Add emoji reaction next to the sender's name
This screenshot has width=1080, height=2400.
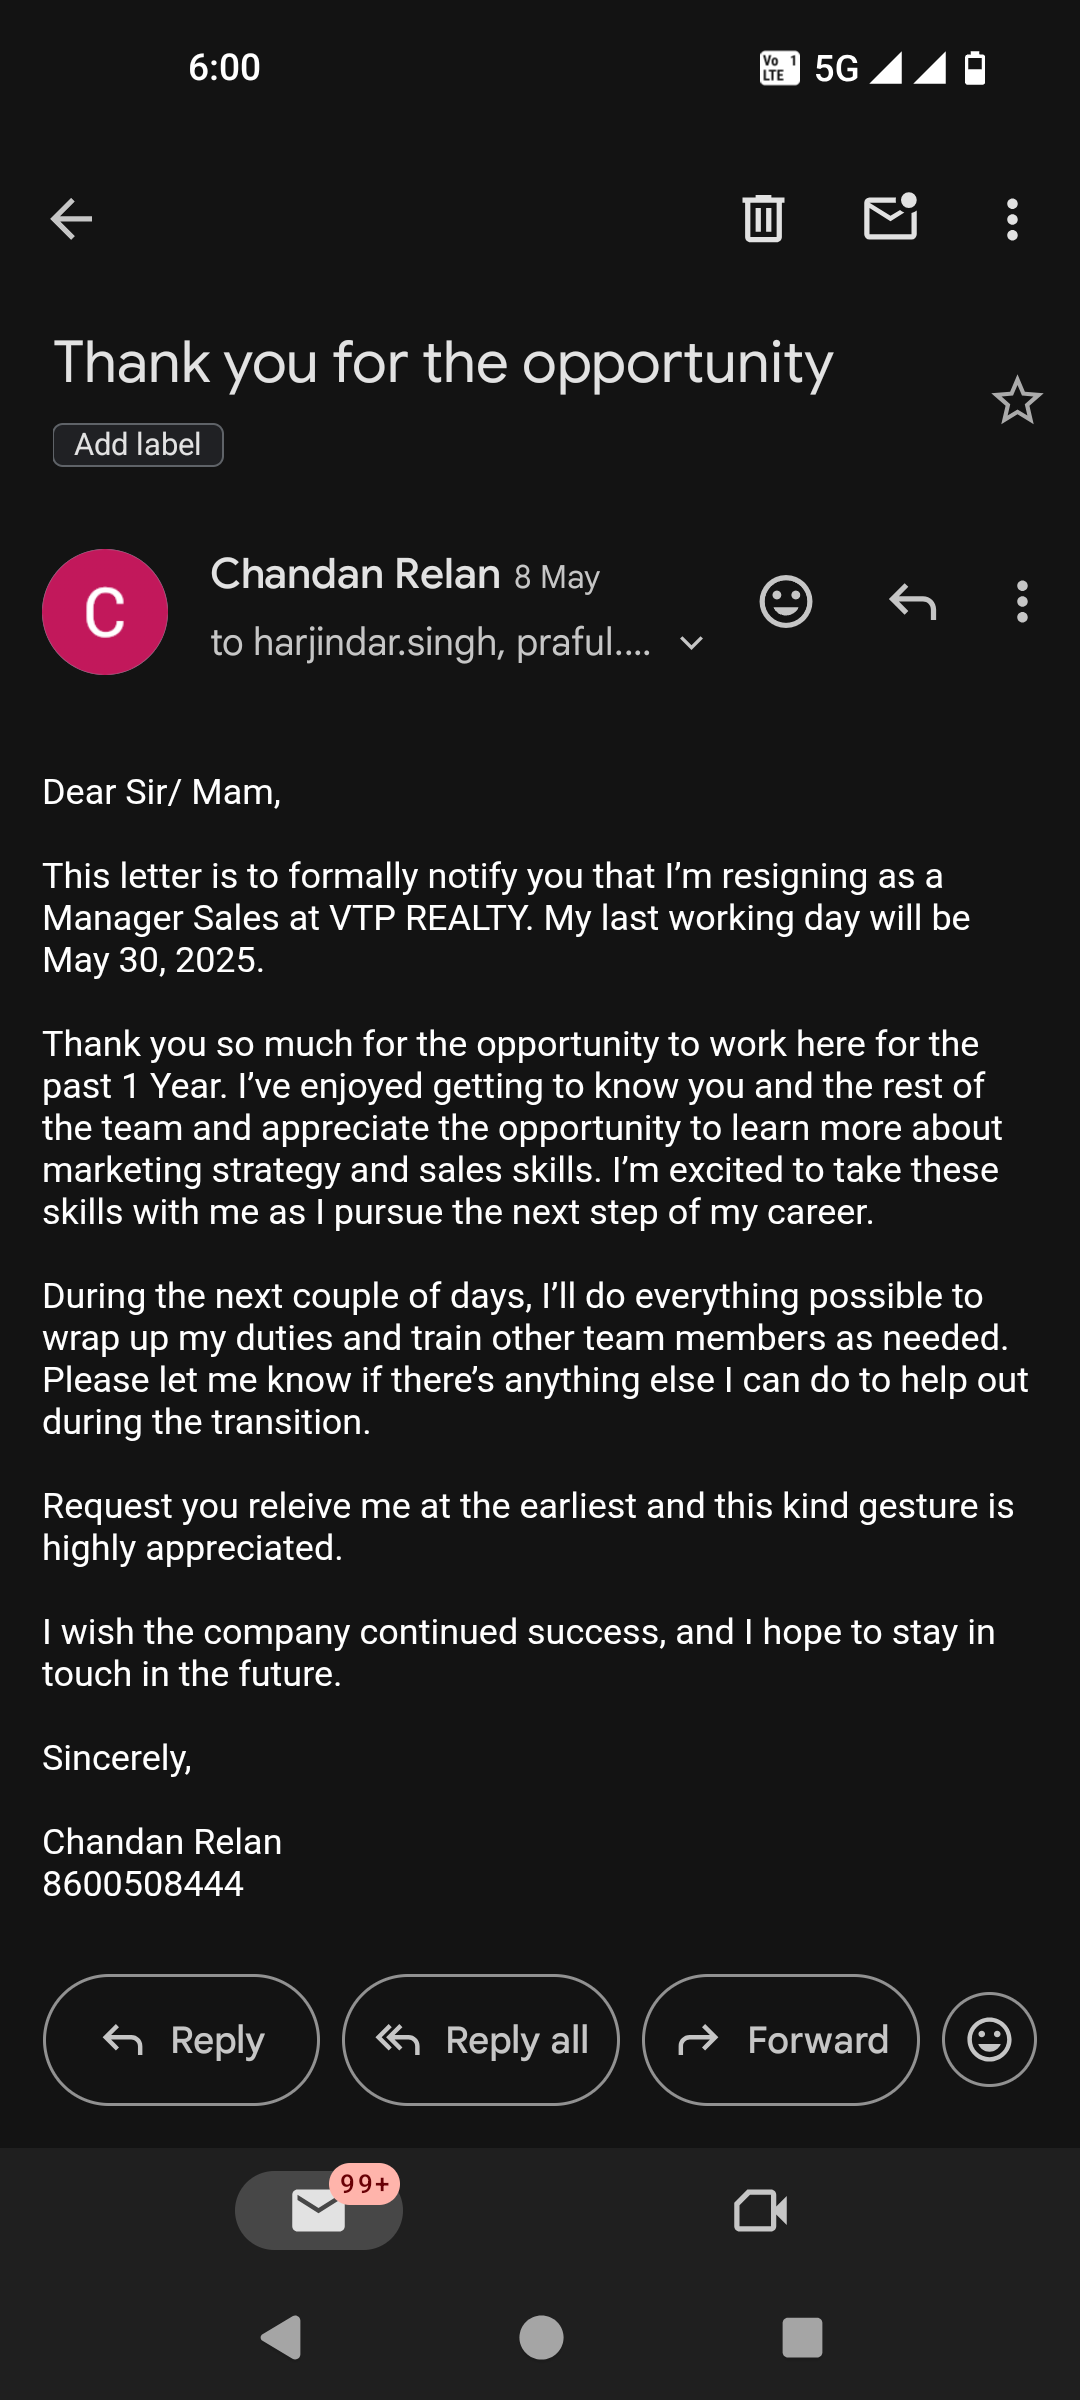pos(786,602)
